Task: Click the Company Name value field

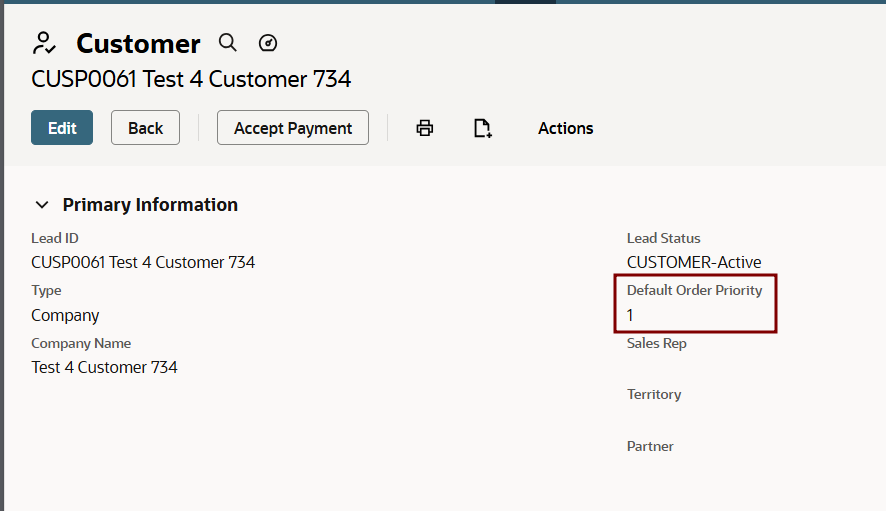Action: click(x=104, y=367)
